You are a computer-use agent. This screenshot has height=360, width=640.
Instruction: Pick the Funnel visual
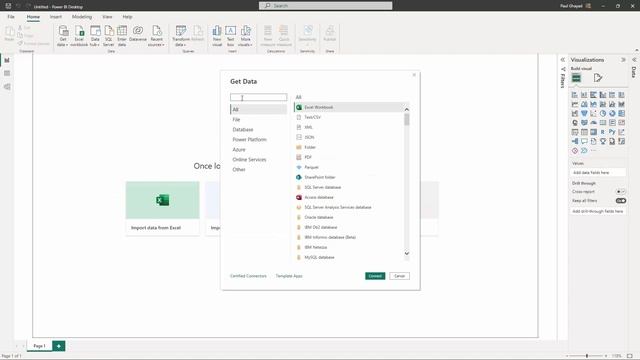click(584, 113)
